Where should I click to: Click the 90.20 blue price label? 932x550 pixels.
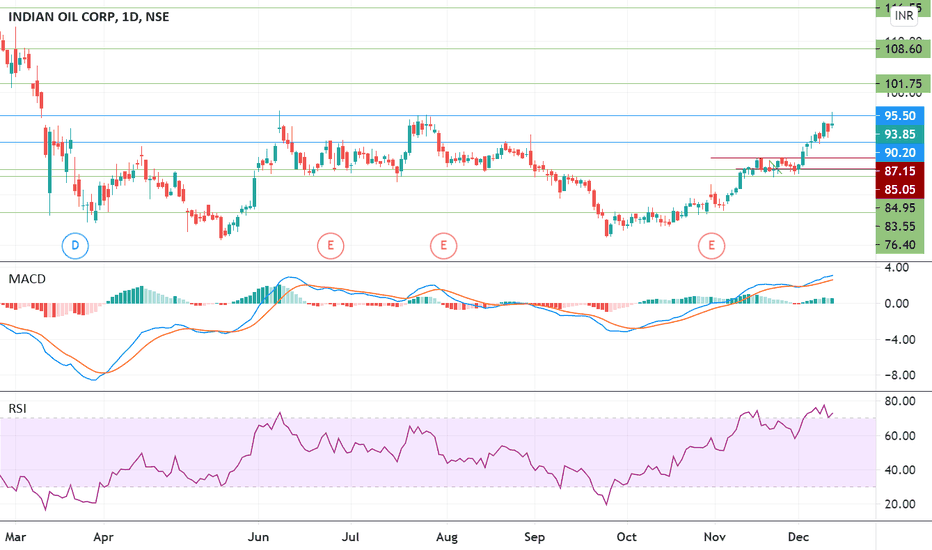[x=900, y=153]
